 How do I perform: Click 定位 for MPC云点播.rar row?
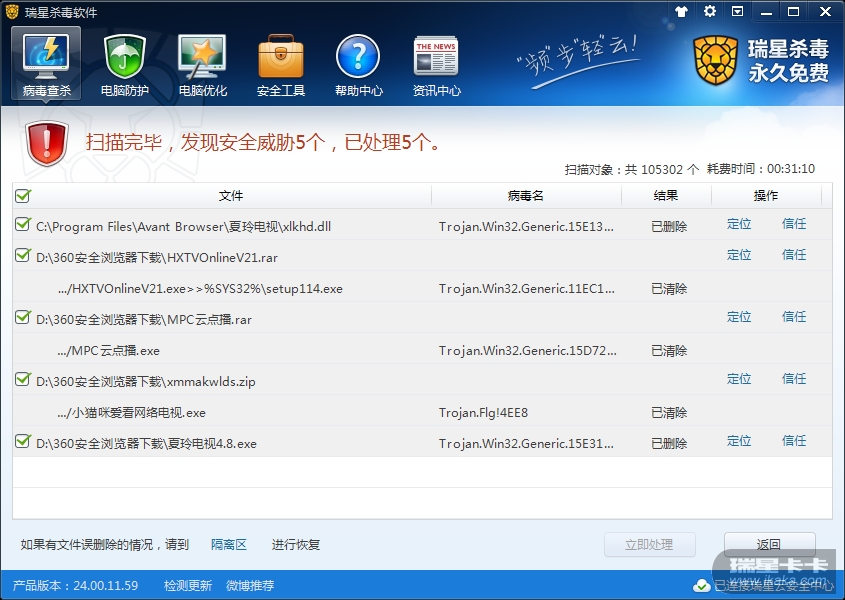pos(739,316)
